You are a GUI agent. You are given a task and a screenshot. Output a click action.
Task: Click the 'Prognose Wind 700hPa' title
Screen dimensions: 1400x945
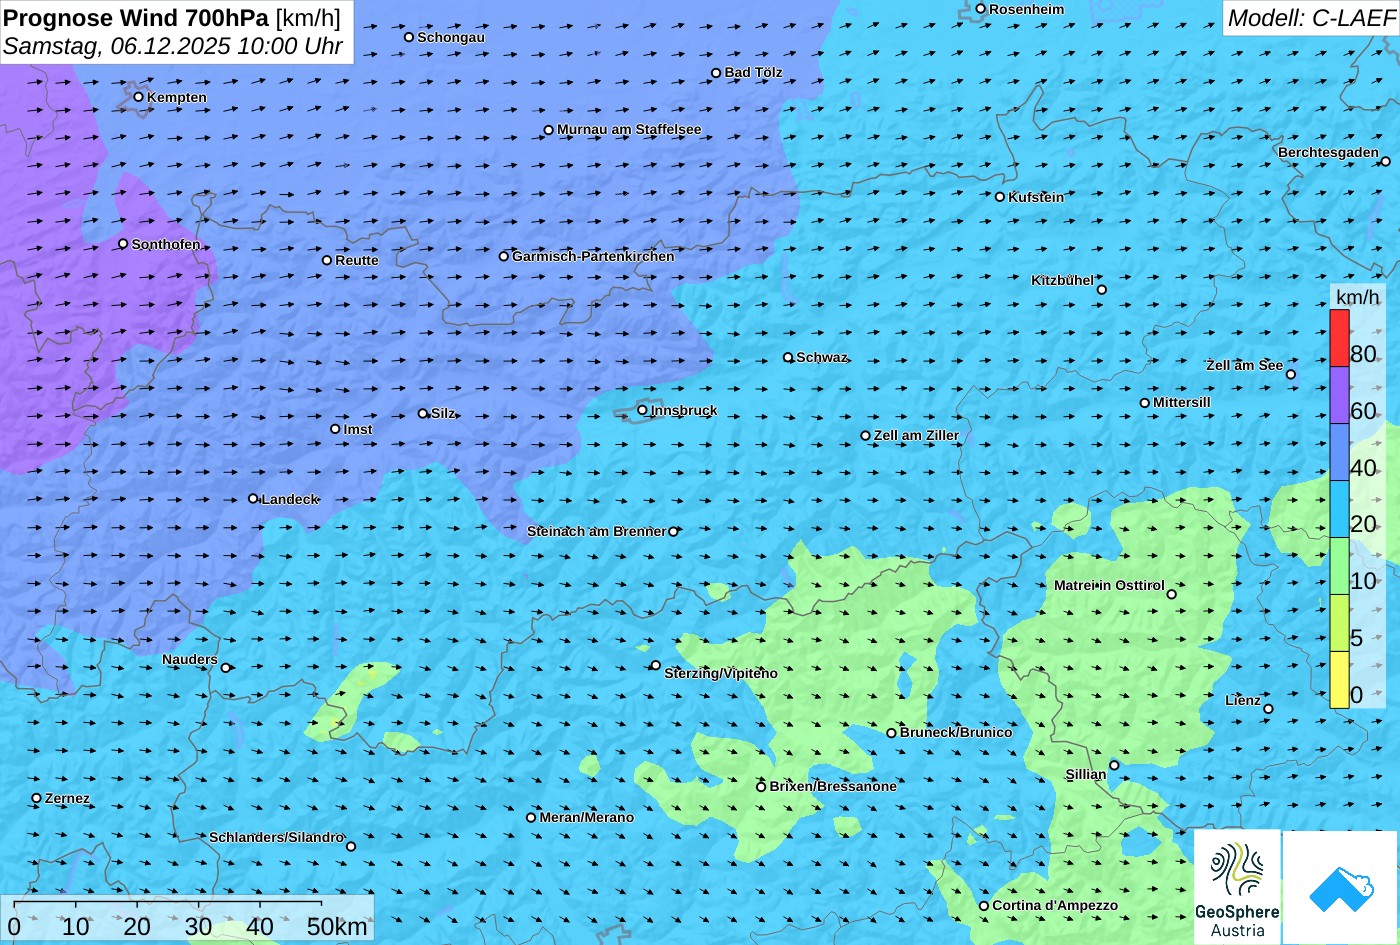point(137,17)
